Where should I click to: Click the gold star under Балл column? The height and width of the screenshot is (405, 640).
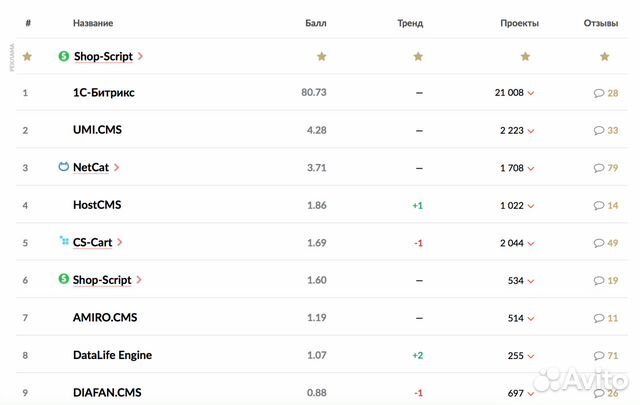pos(322,56)
